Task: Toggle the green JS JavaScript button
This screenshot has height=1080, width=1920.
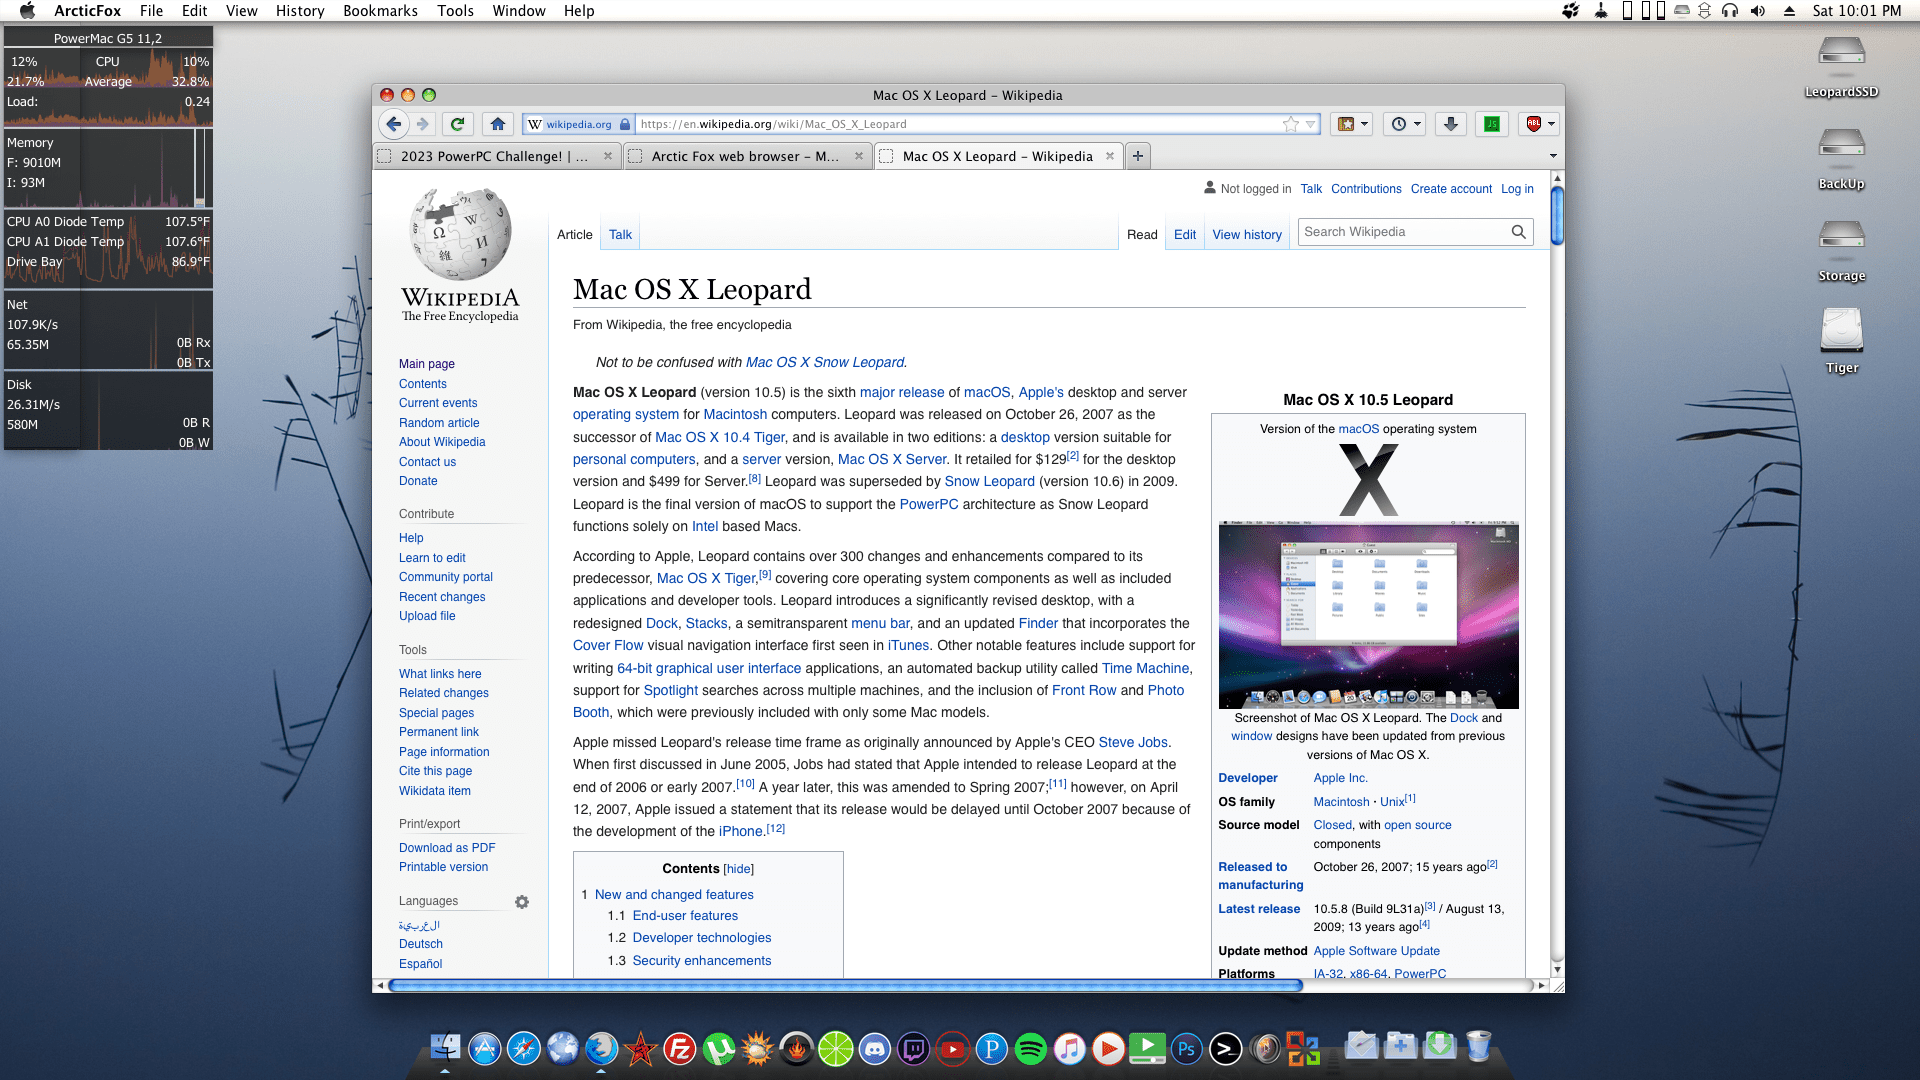Action: (x=1491, y=124)
